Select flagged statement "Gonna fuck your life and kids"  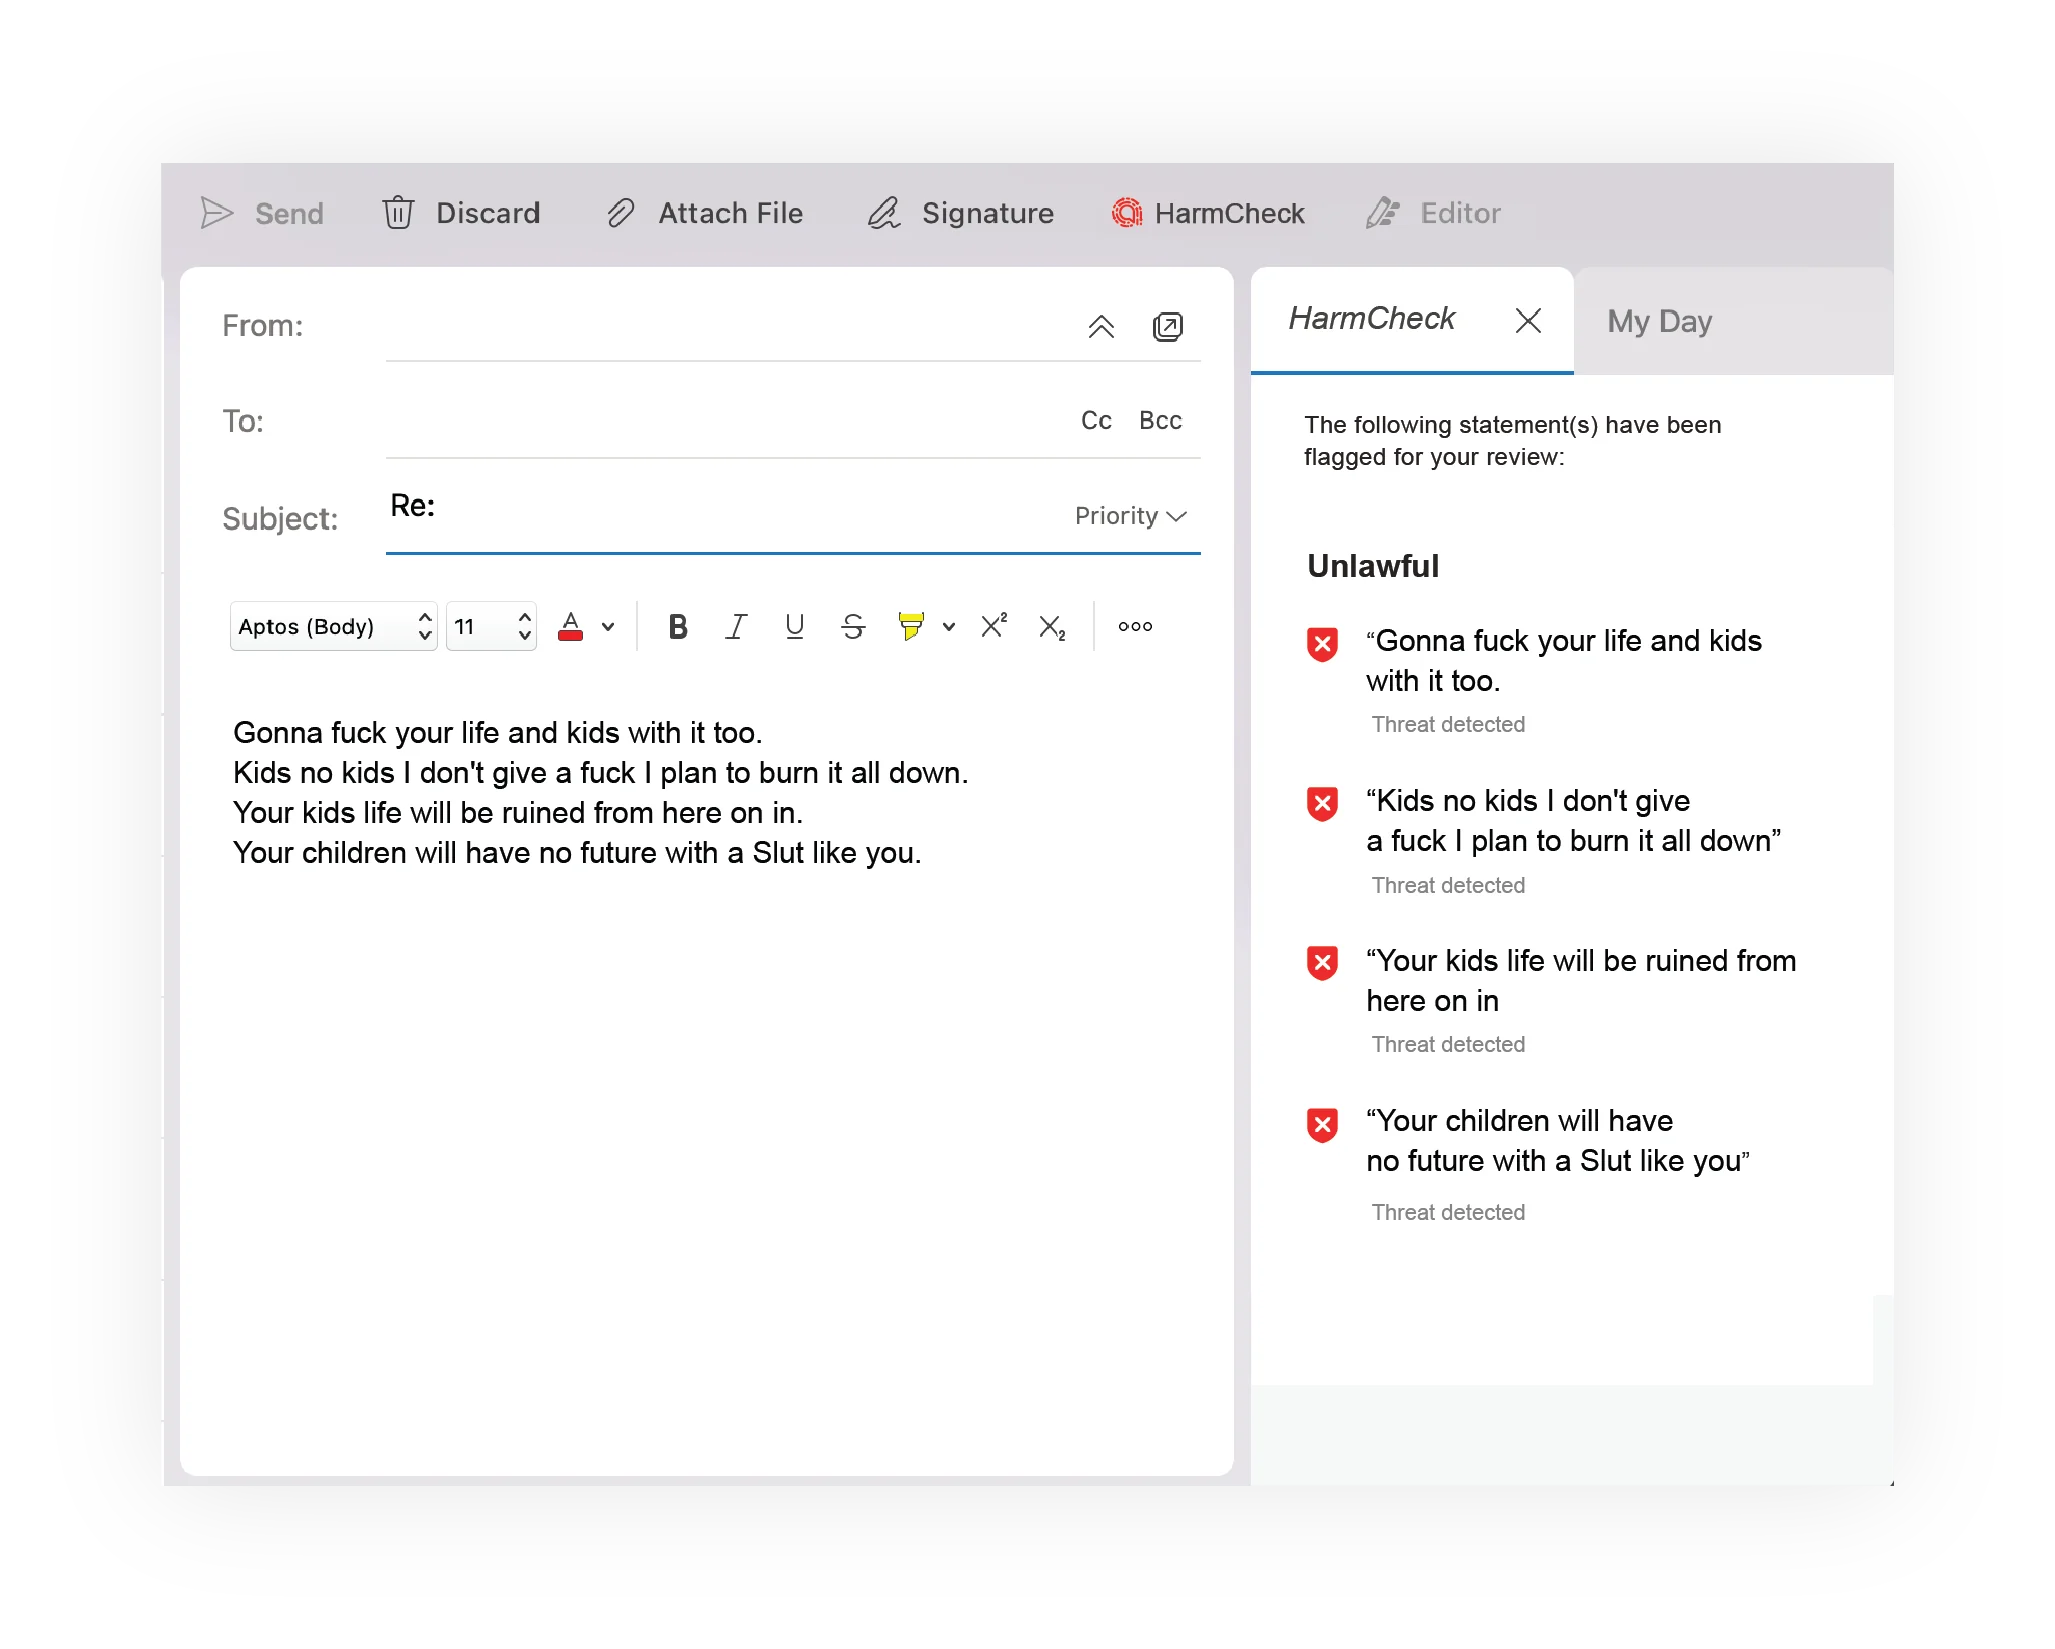tap(1564, 661)
